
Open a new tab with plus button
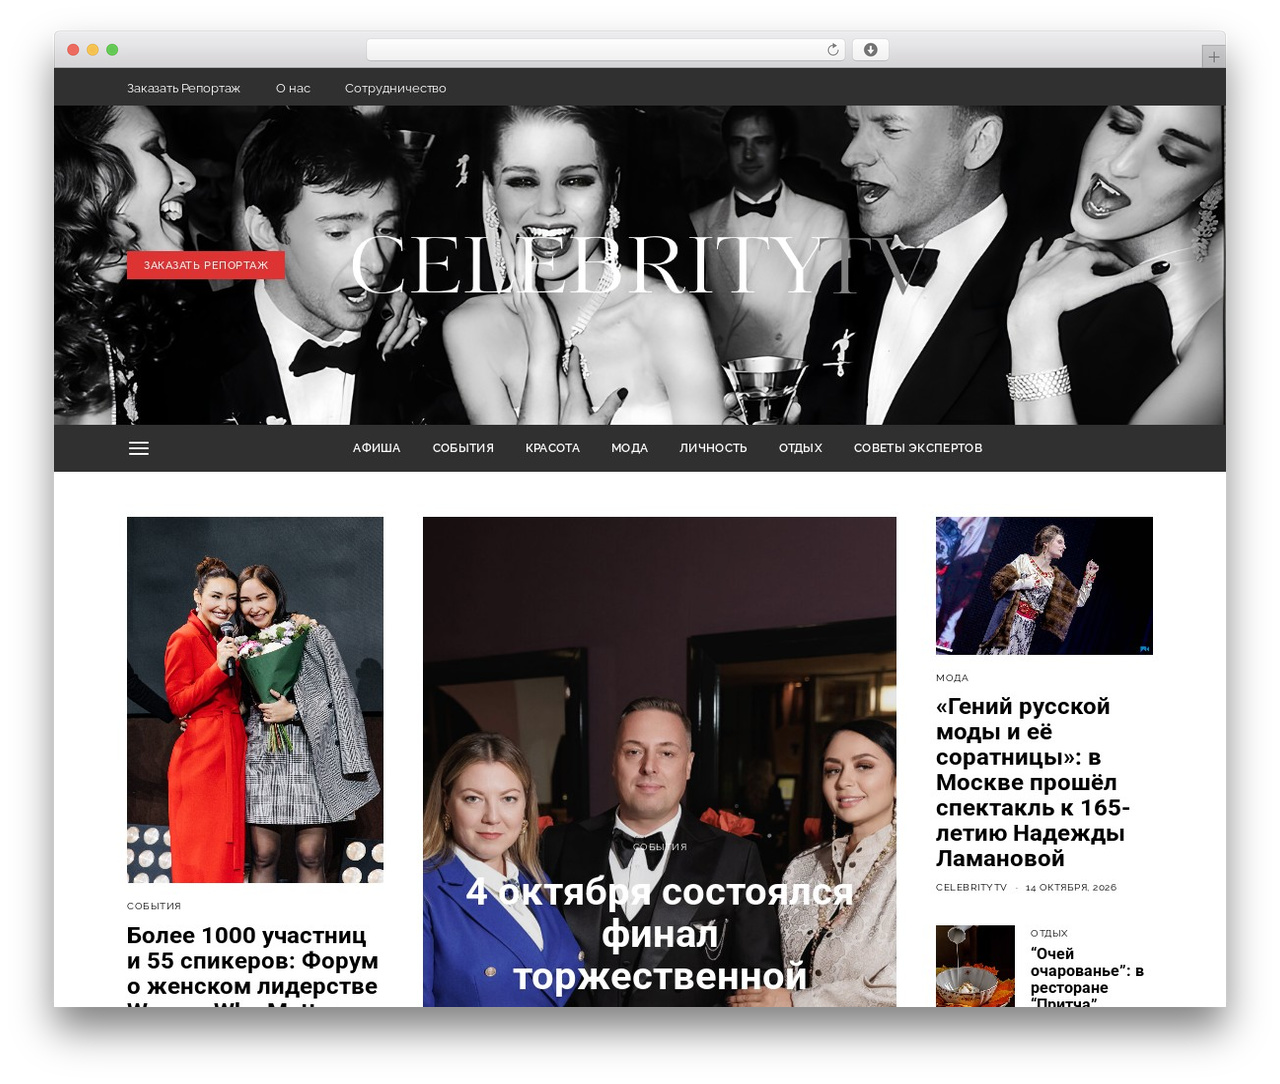1213,57
